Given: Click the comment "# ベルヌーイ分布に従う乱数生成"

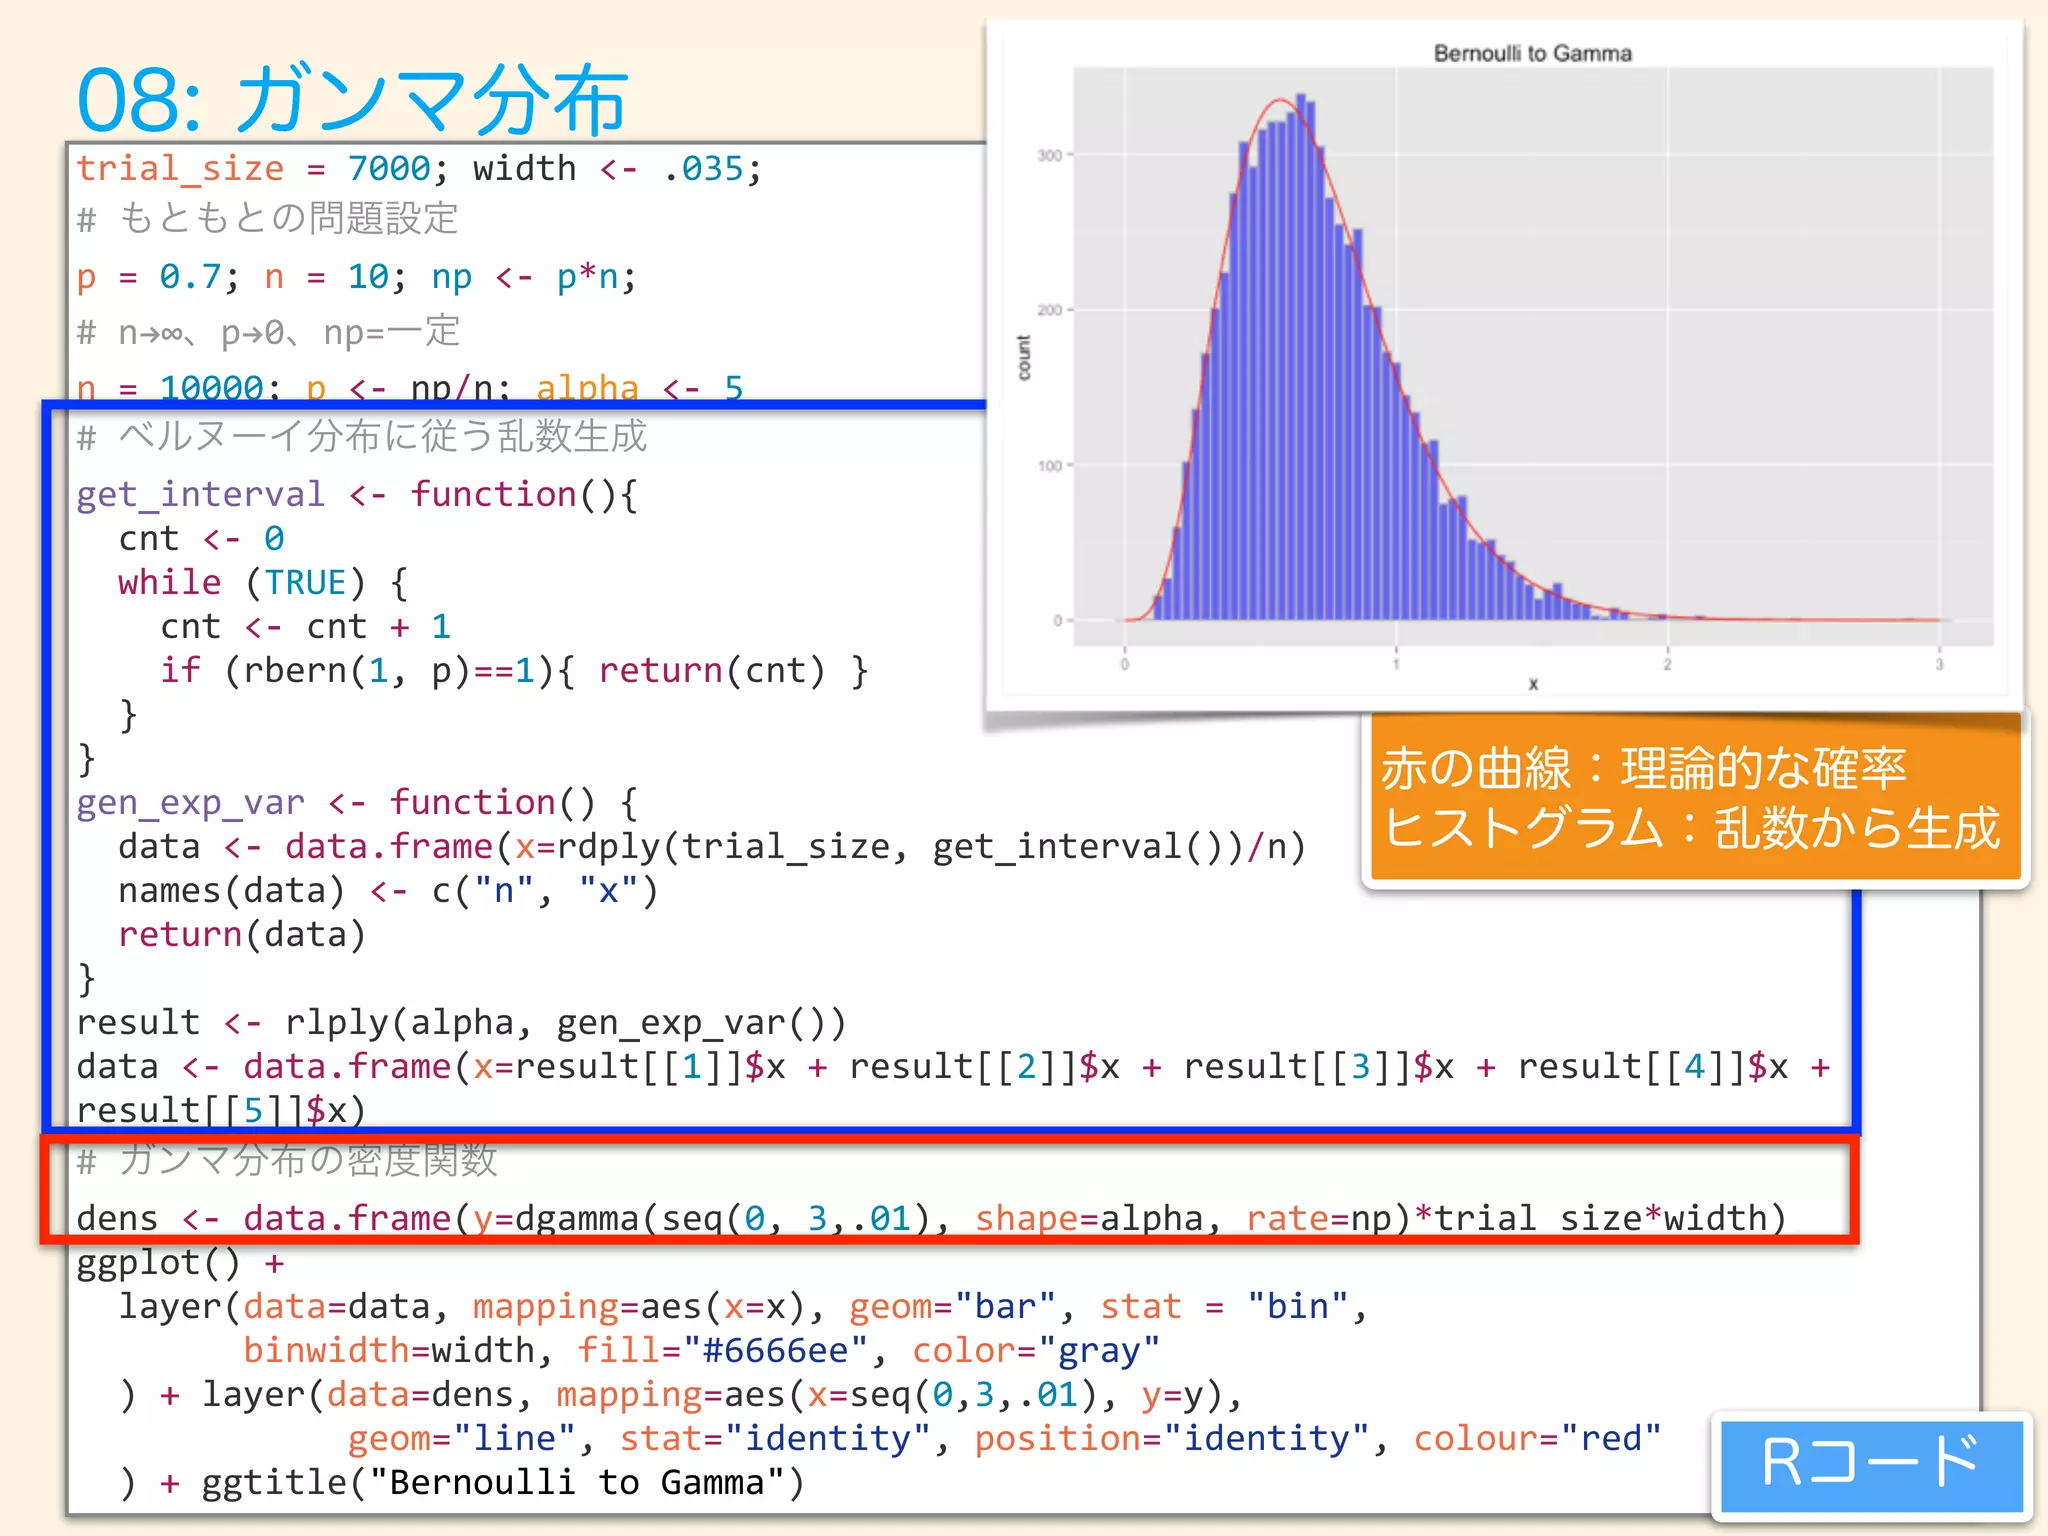Looking at the screenshot, I should coord(362,436).
